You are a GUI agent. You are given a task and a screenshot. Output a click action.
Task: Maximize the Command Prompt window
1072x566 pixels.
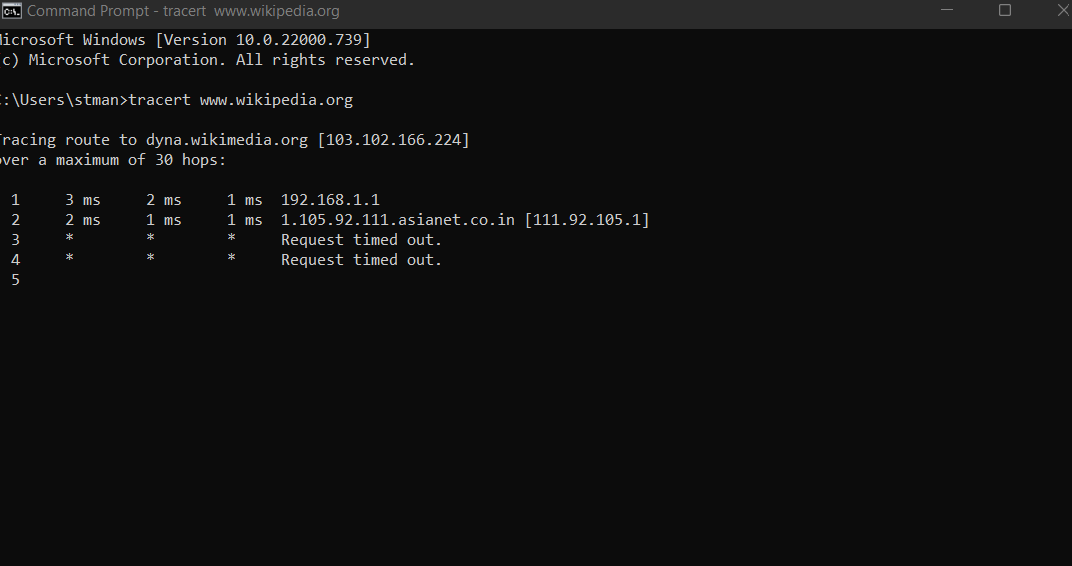[x=1004, y=10]
